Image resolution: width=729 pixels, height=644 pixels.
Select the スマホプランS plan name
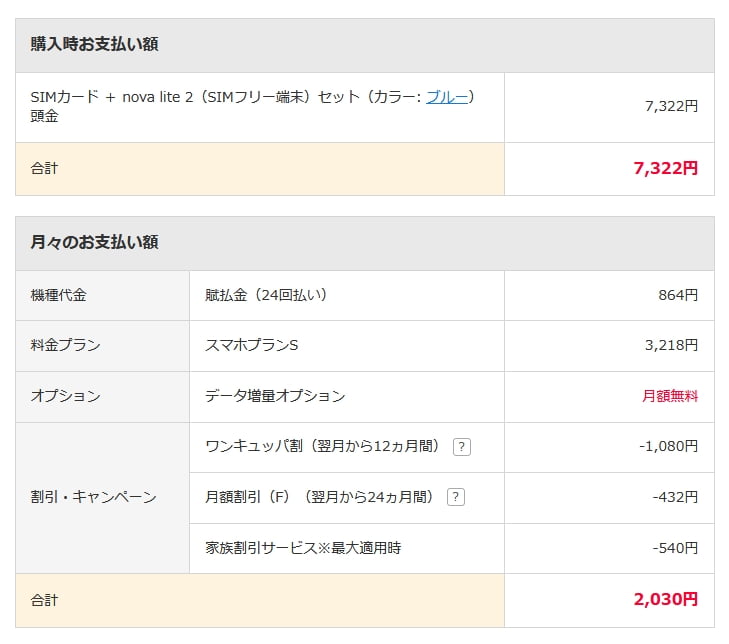click(x=252, y=345)
